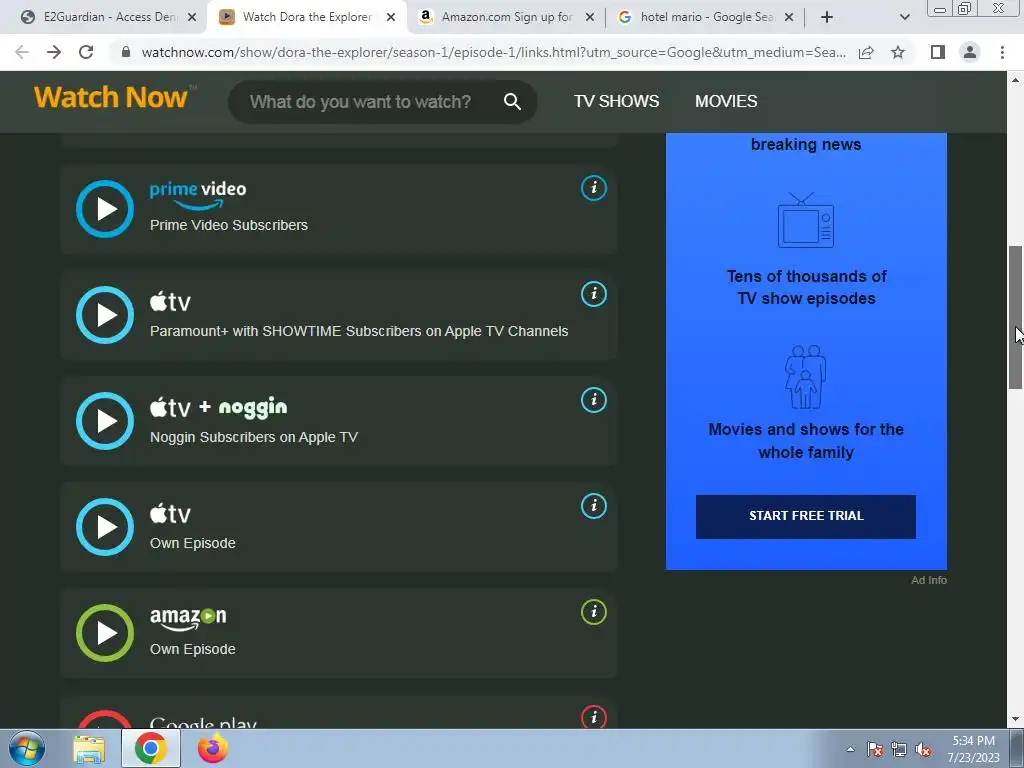Open the Chrome profile menu
Viewport: 1024px width, 768px height.
click(x=970, y=52)
